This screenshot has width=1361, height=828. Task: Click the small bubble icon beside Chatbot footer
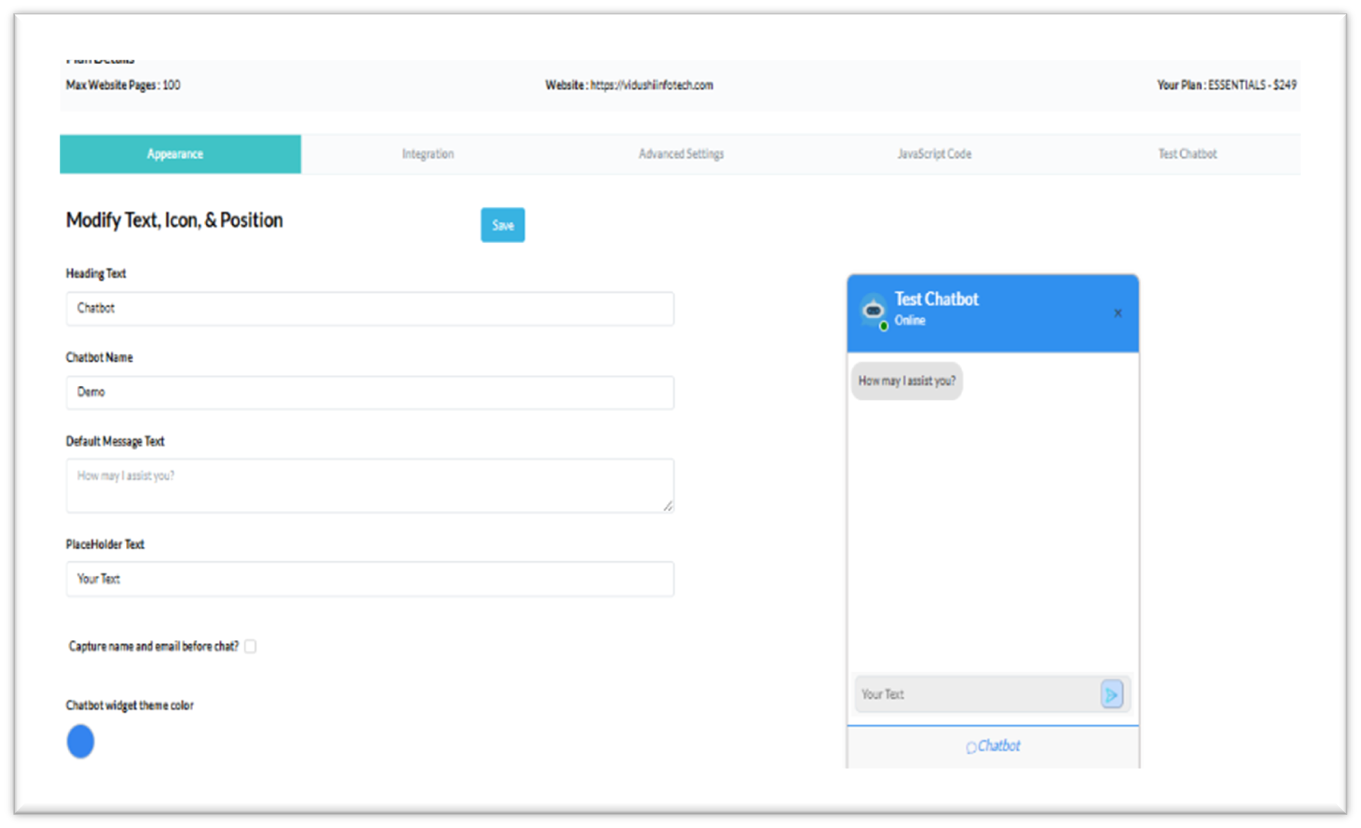coord(970,748)
